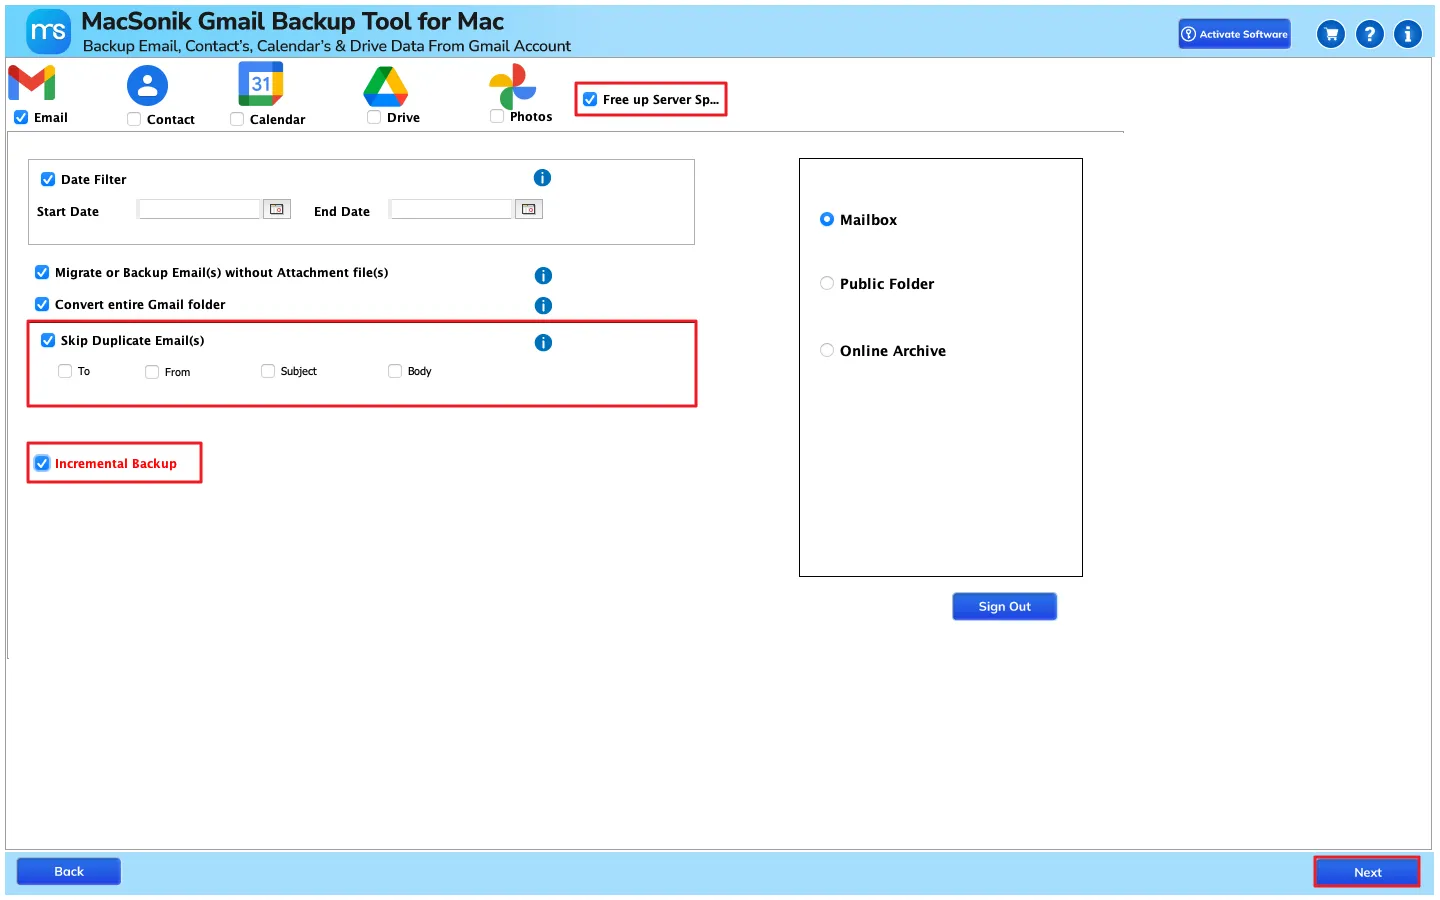This screenshot has width=1440, height=900.
Task: Click the Gmail Email icon
Action: pyautogui.click(x=32, y=83)
